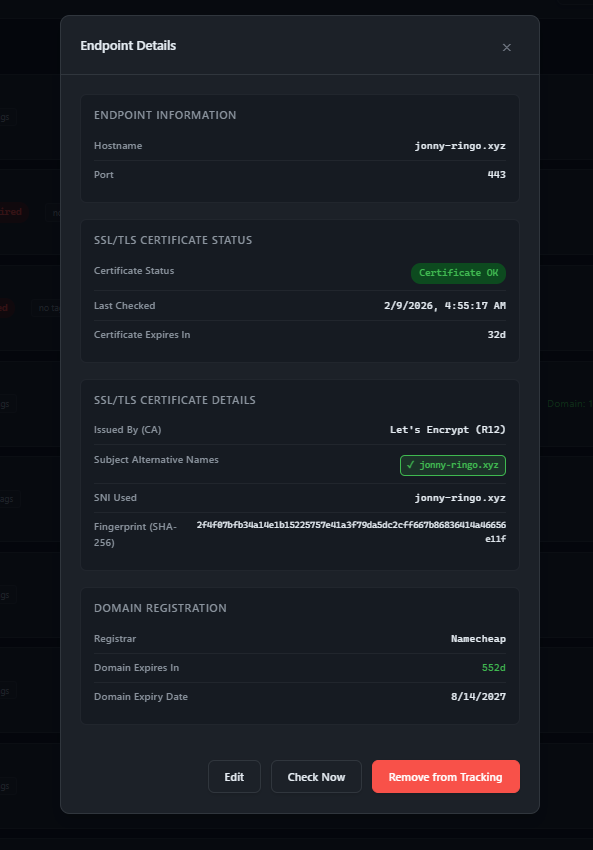This screenshot has width=593, height=850.
Task: Collapse the Endpoint Information section
Action: point(164,115)
